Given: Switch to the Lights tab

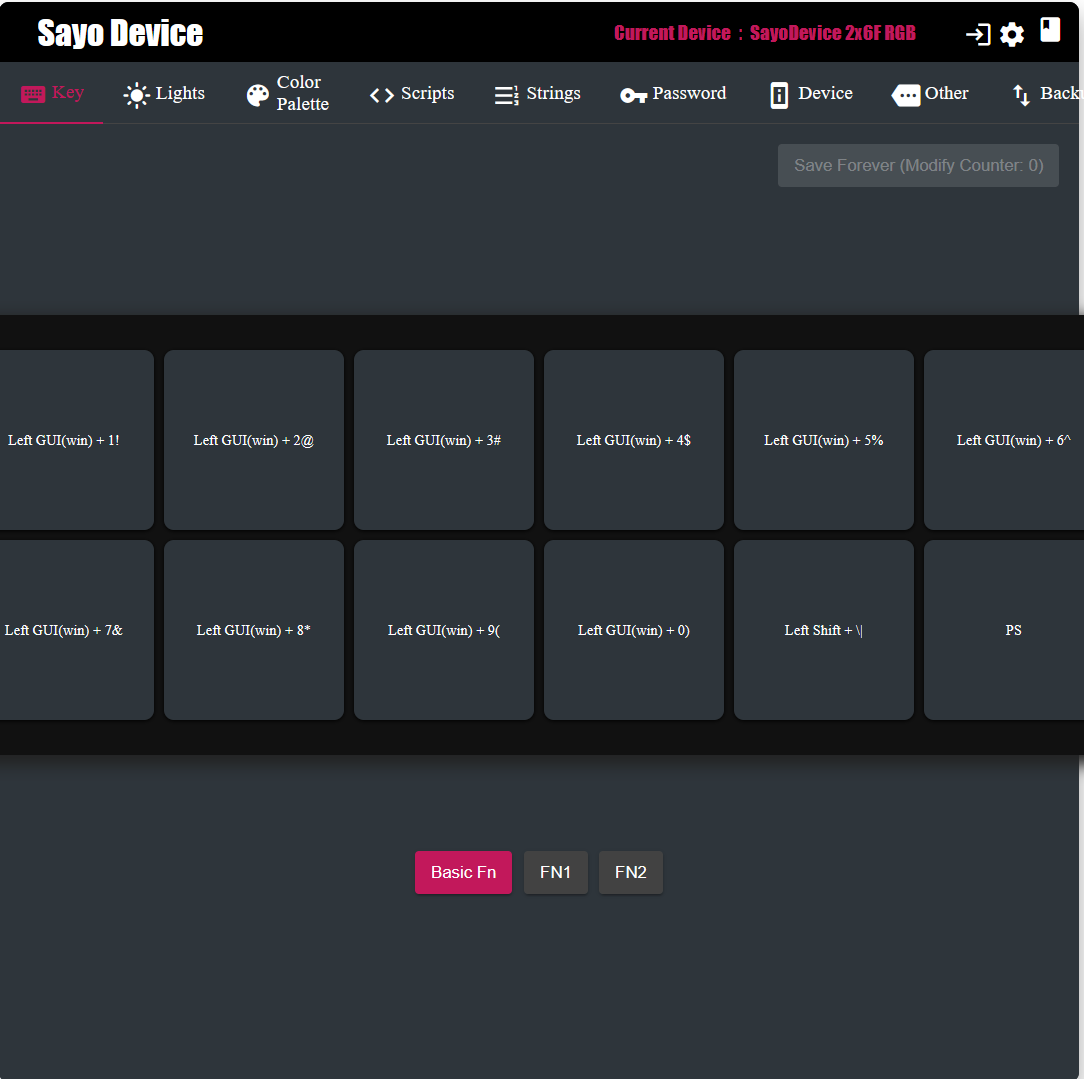Looking at the screenshot, I should 165,94.
